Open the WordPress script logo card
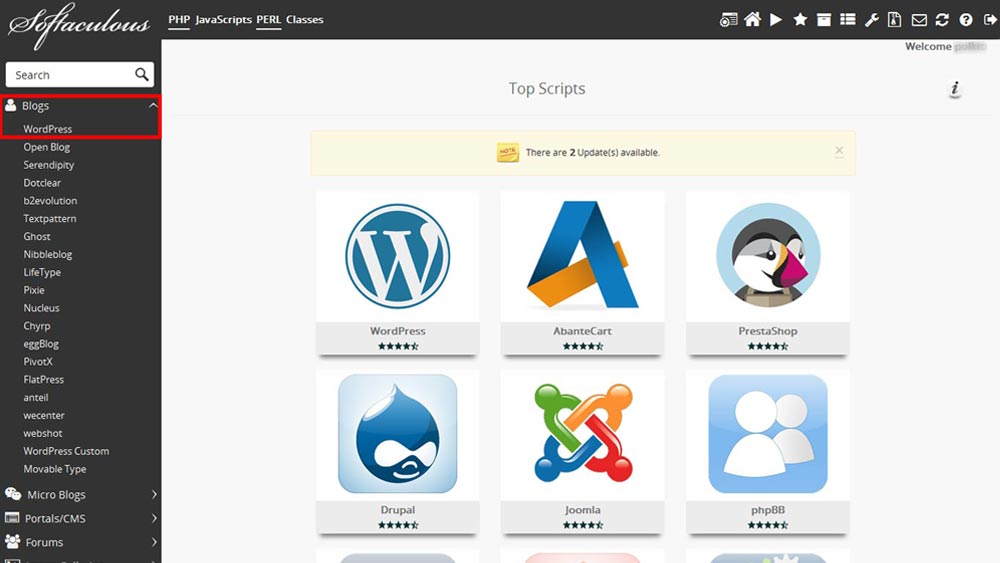1000x563 pixels. point(397,273)
